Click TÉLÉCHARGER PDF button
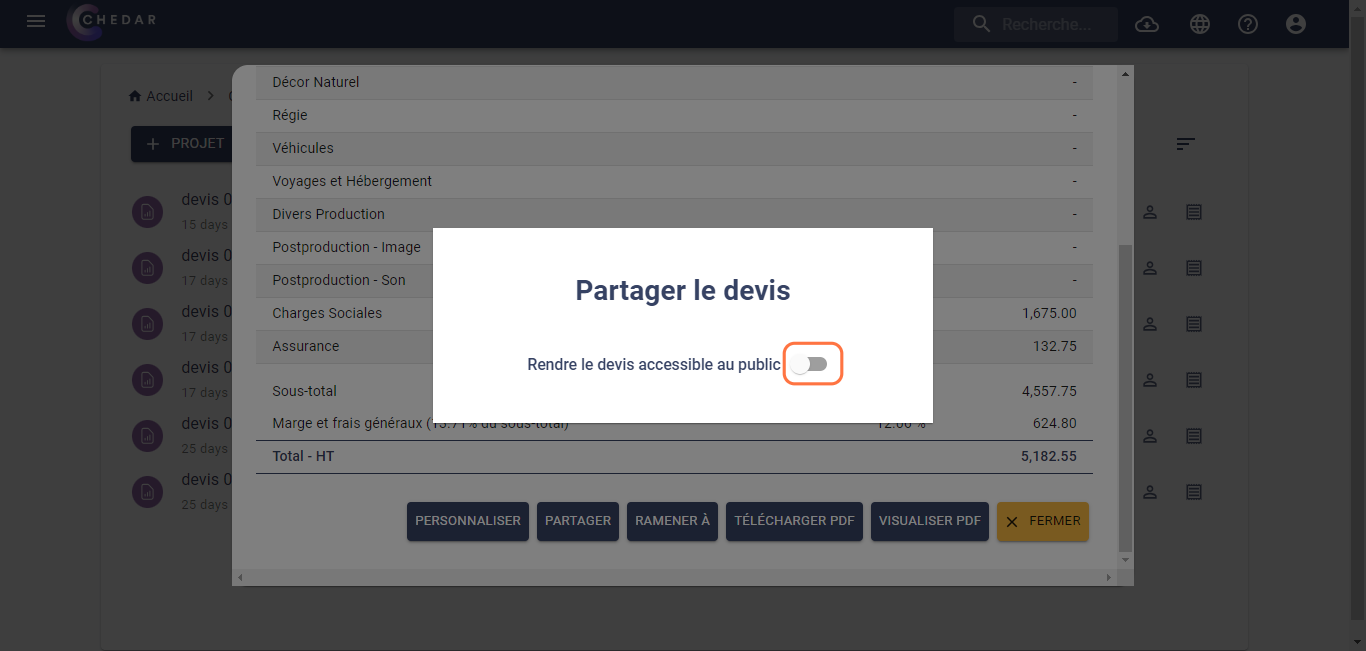 (x=794, y=521)
